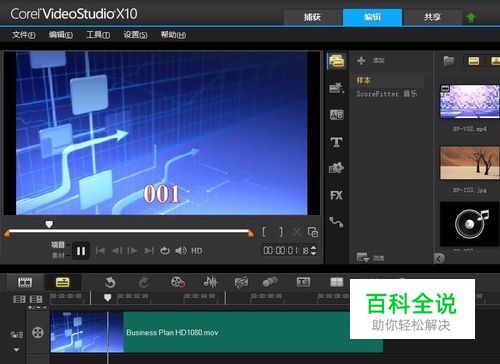Toggle show photos filter in library

[x=495, y=61]
